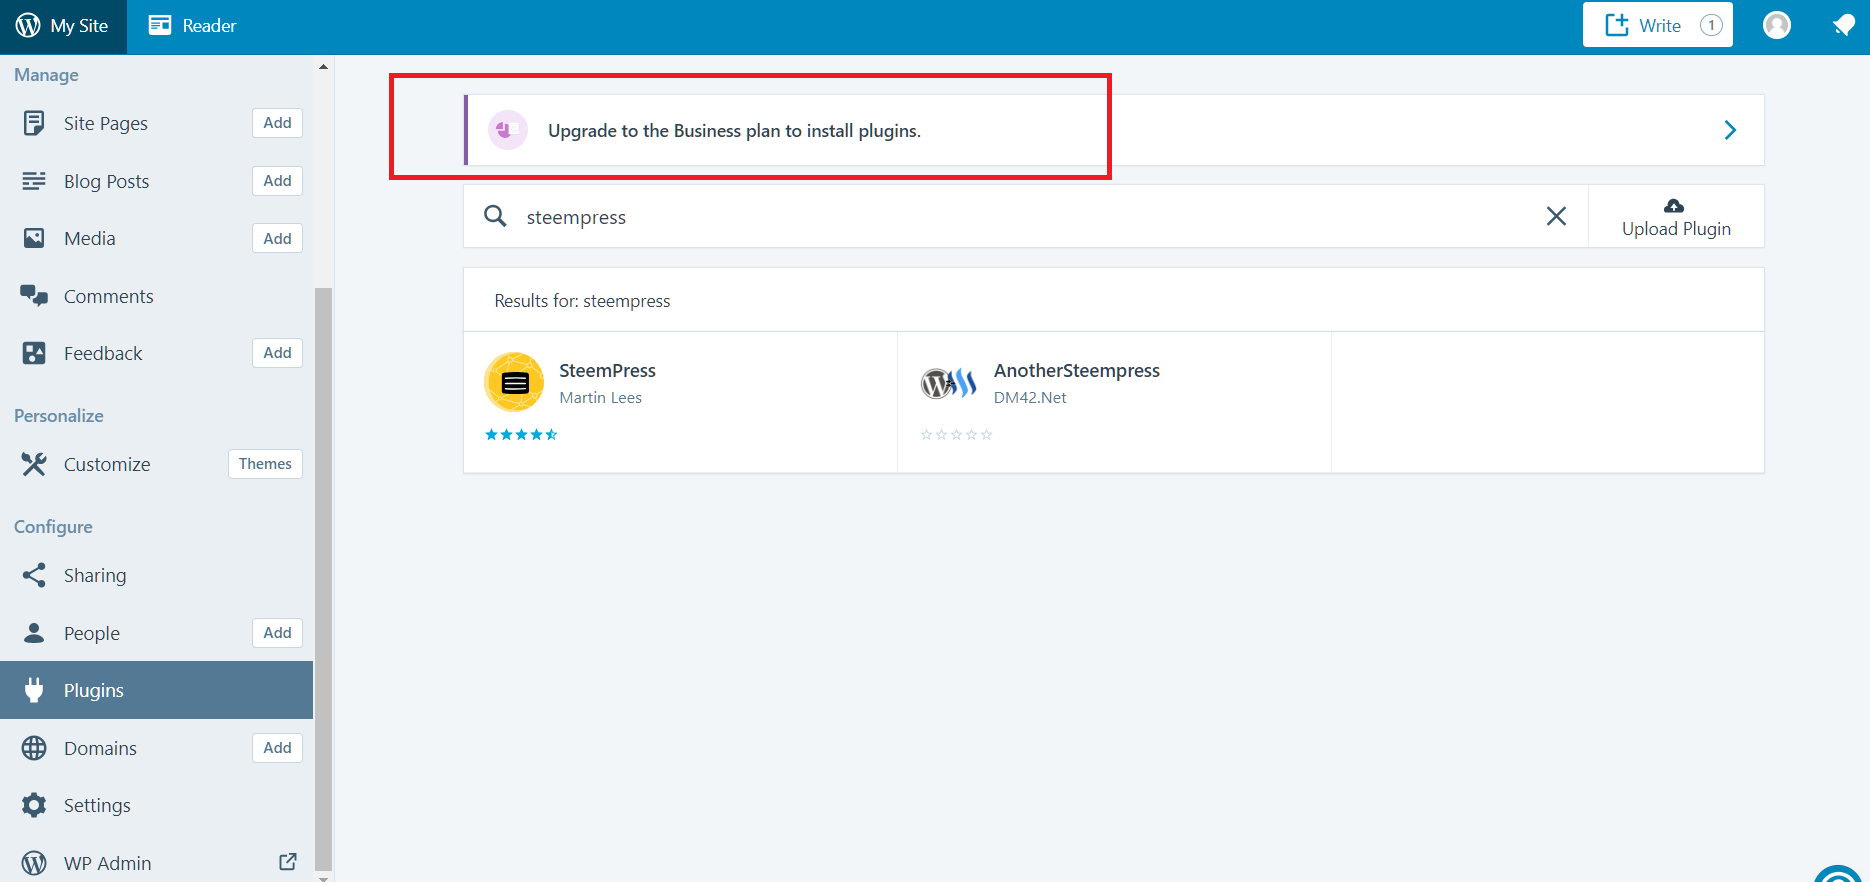Expand the upgrade banner chevron arrow

pos(1730,130)
